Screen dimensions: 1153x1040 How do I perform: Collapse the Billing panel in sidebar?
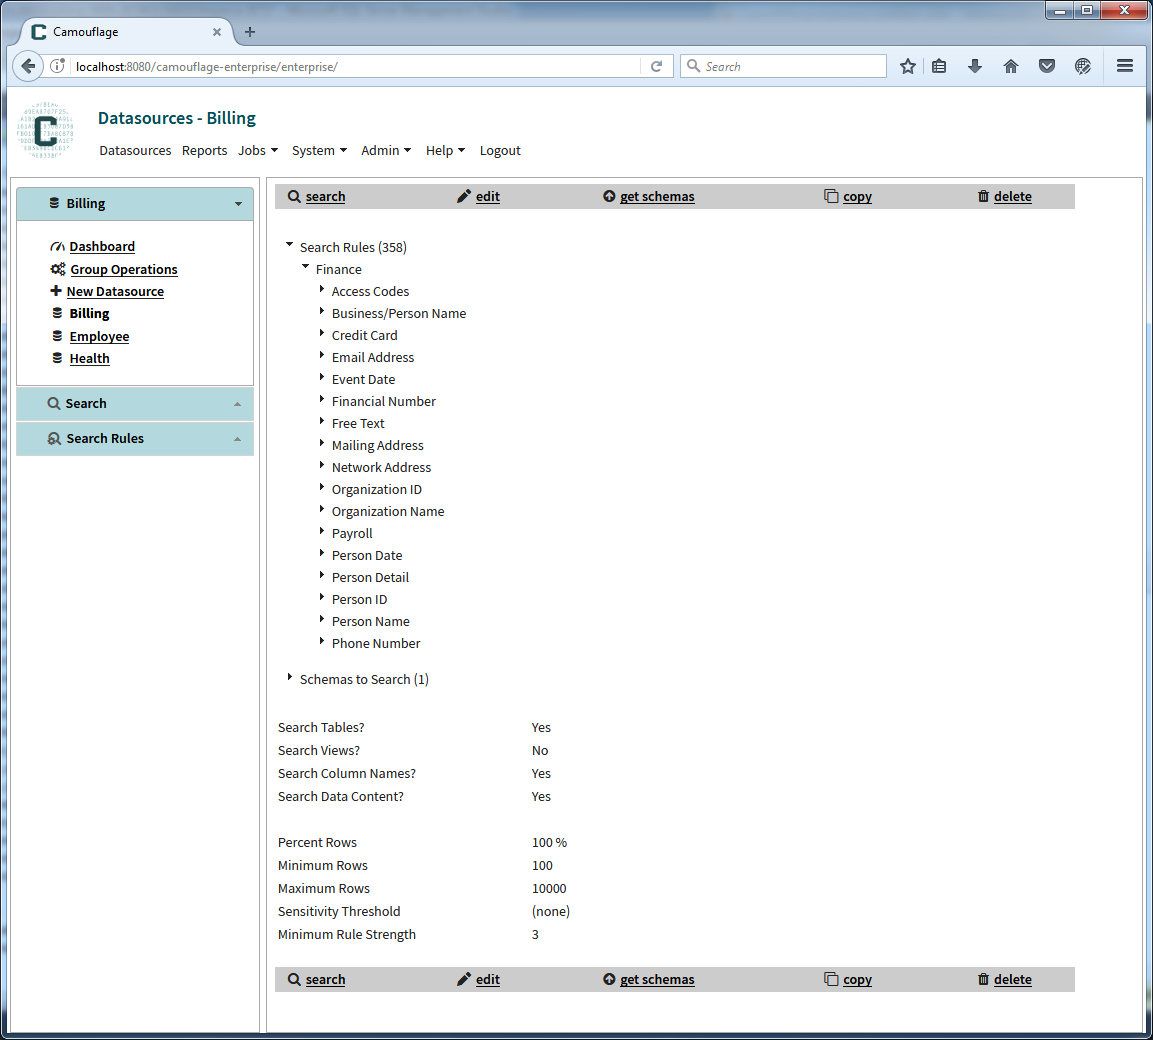[238, 203]
